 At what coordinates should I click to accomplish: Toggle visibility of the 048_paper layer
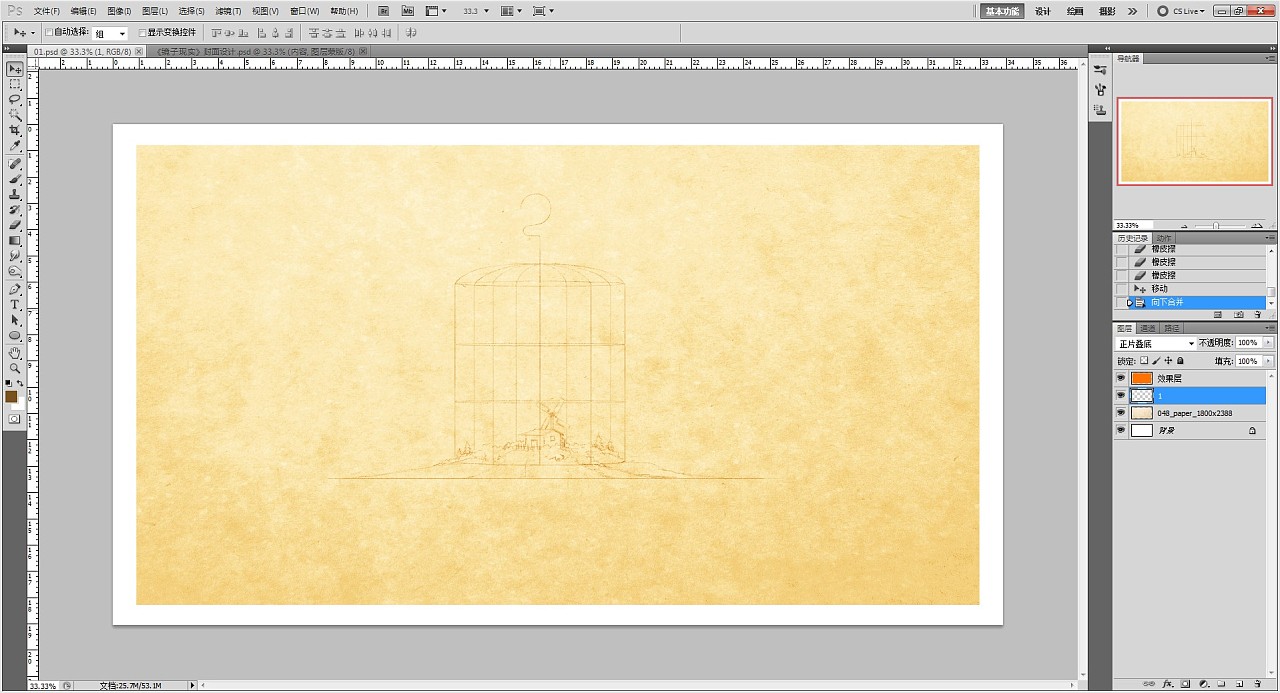(x=1121, y=412)
